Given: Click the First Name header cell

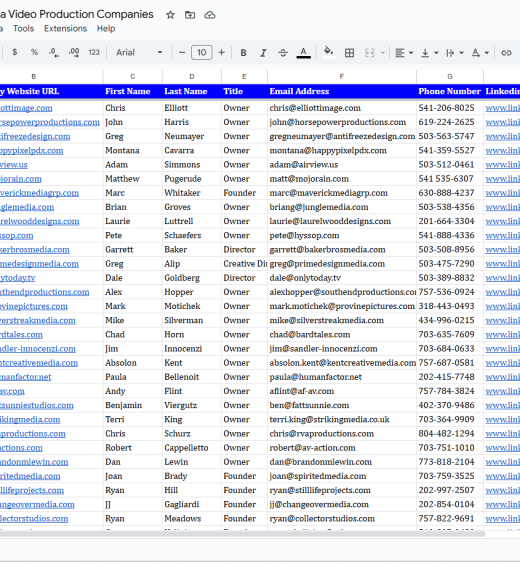Looking at the screenshot, I should point(133,91).
